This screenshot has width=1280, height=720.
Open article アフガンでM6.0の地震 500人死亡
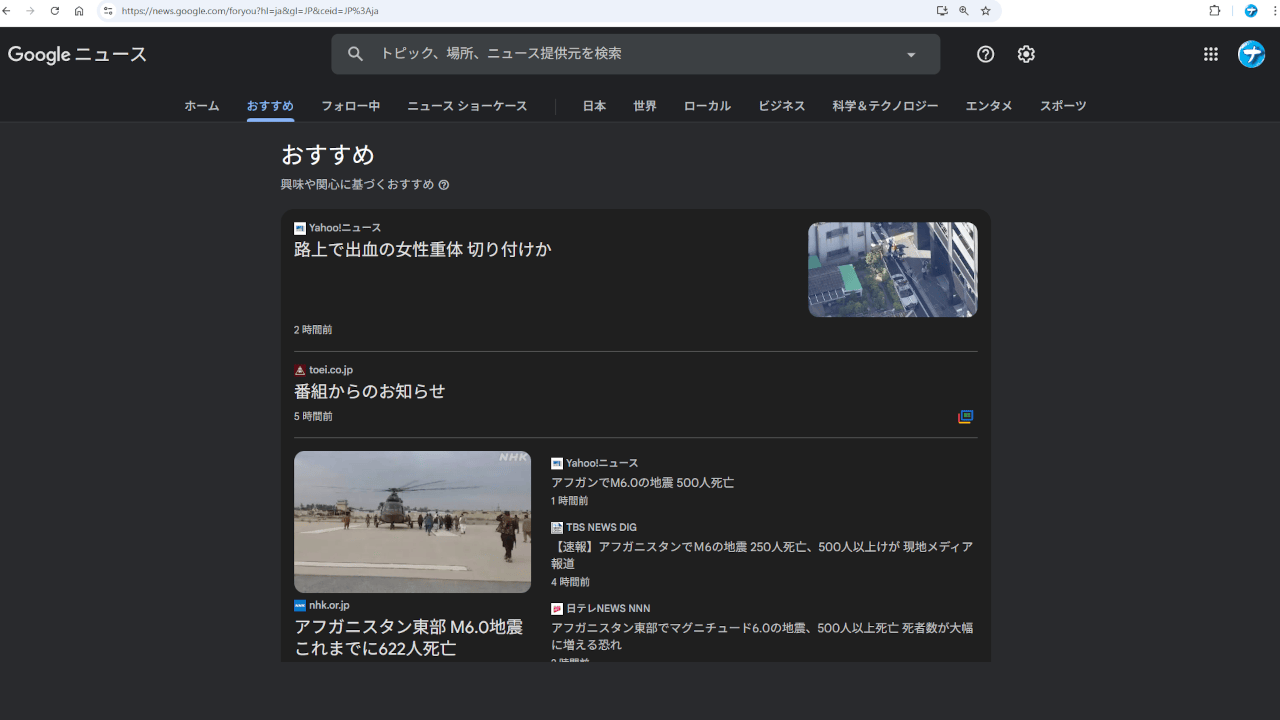pos(642,483)
